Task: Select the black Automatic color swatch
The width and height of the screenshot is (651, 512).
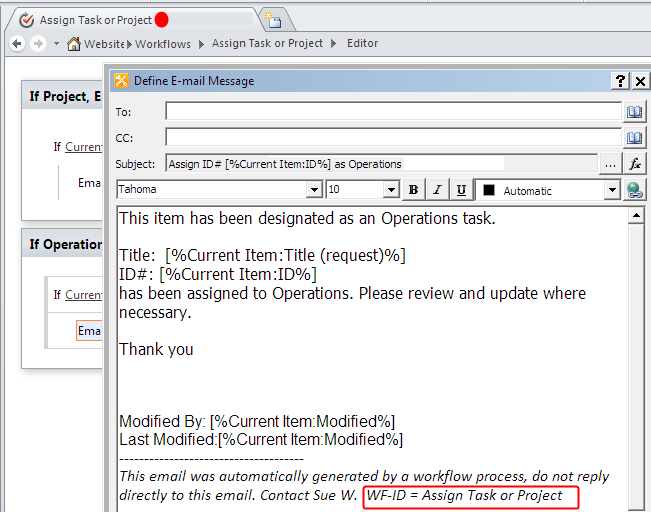Action: tap(489, 190)
